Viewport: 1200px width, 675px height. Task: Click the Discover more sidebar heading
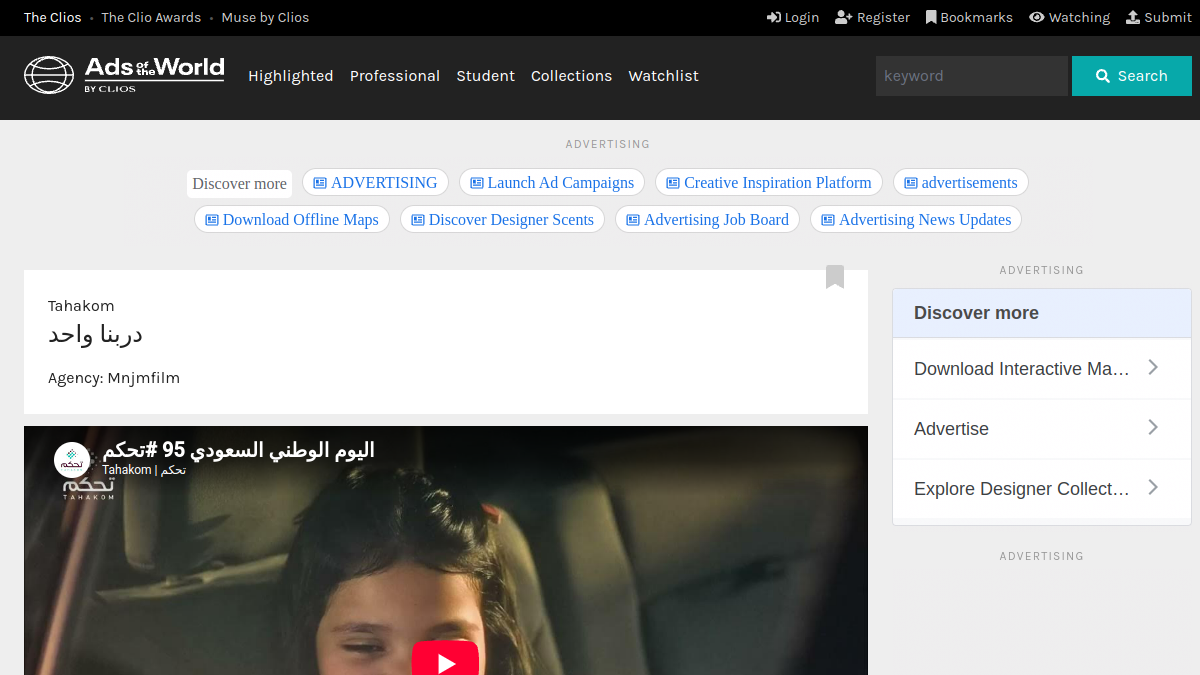click(976, 313)
